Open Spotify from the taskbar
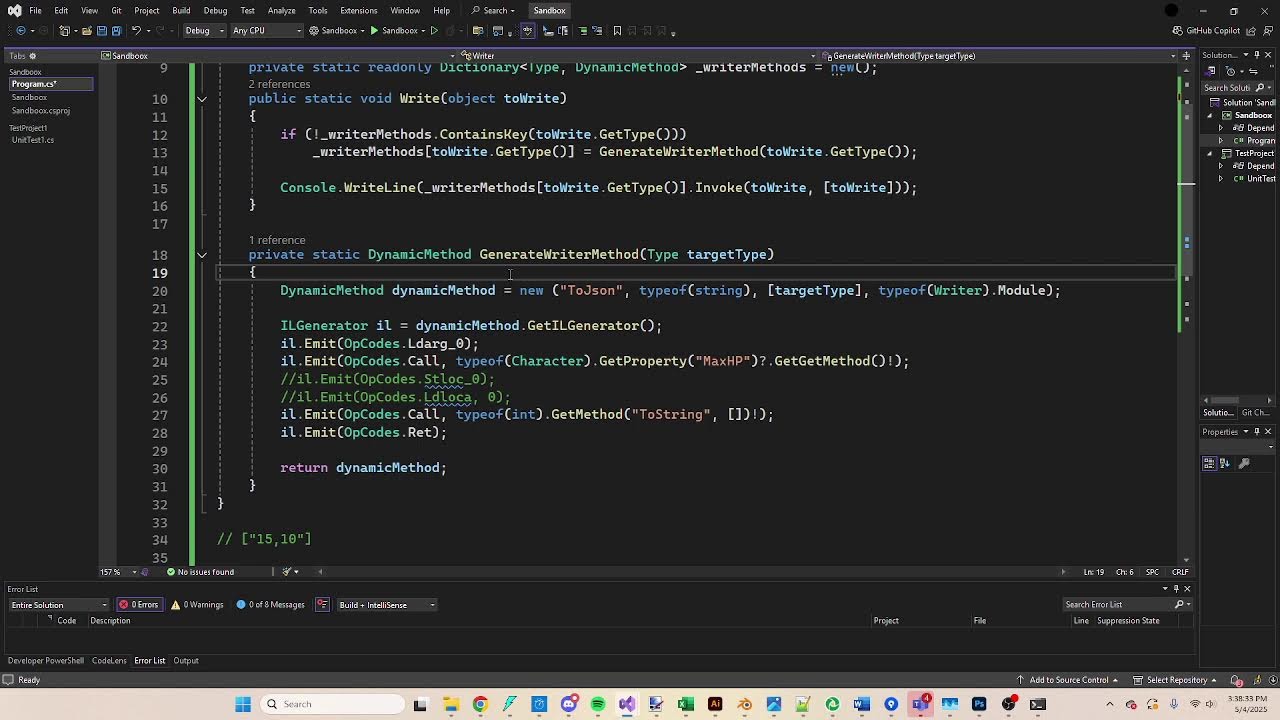The width and height of the screenshot is (1280, 720). pyautogui.click(x=598, y=704)
